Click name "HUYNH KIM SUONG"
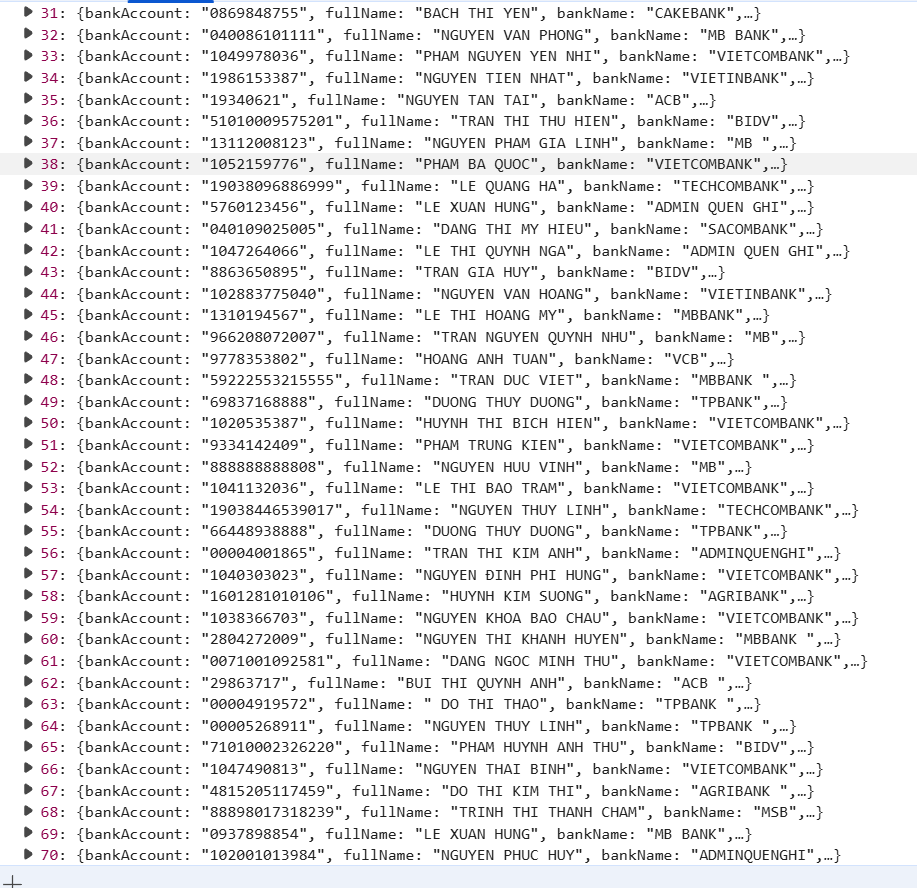The height and width of the screenshot is (888, 917). click(516, 597)
